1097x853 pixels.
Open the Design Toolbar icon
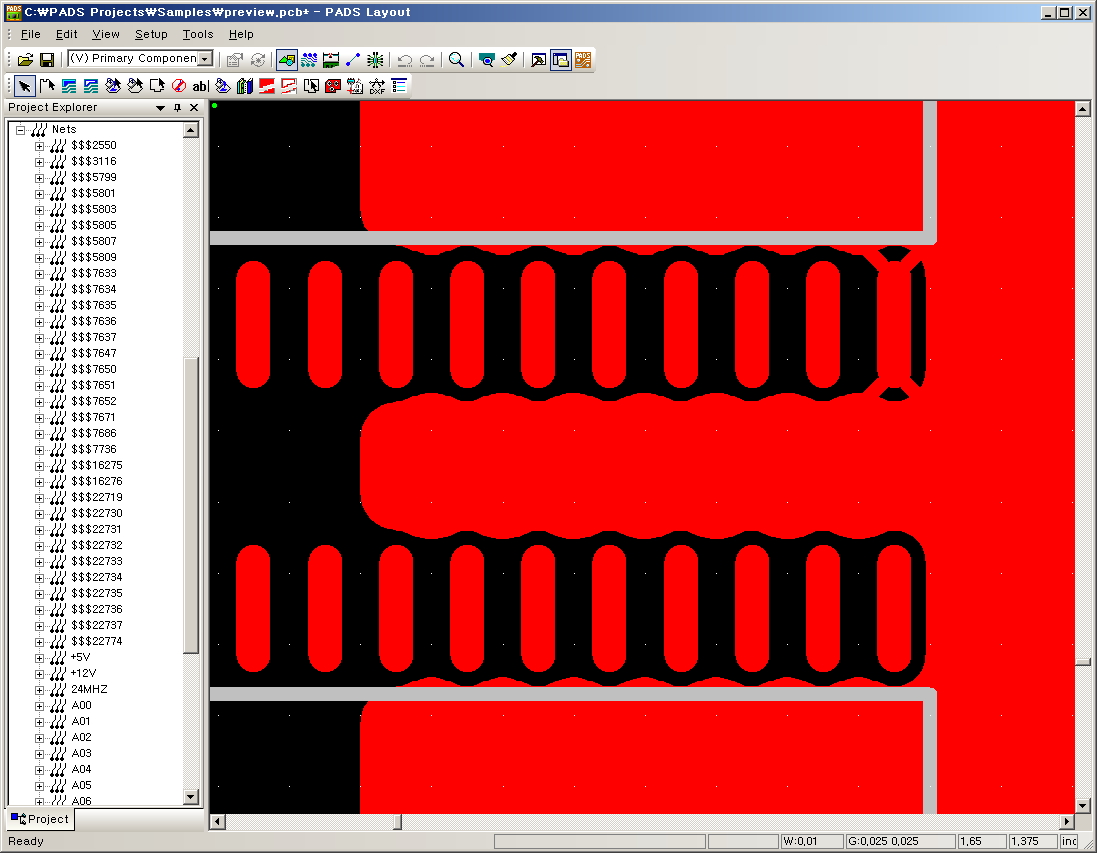[309, 60]
